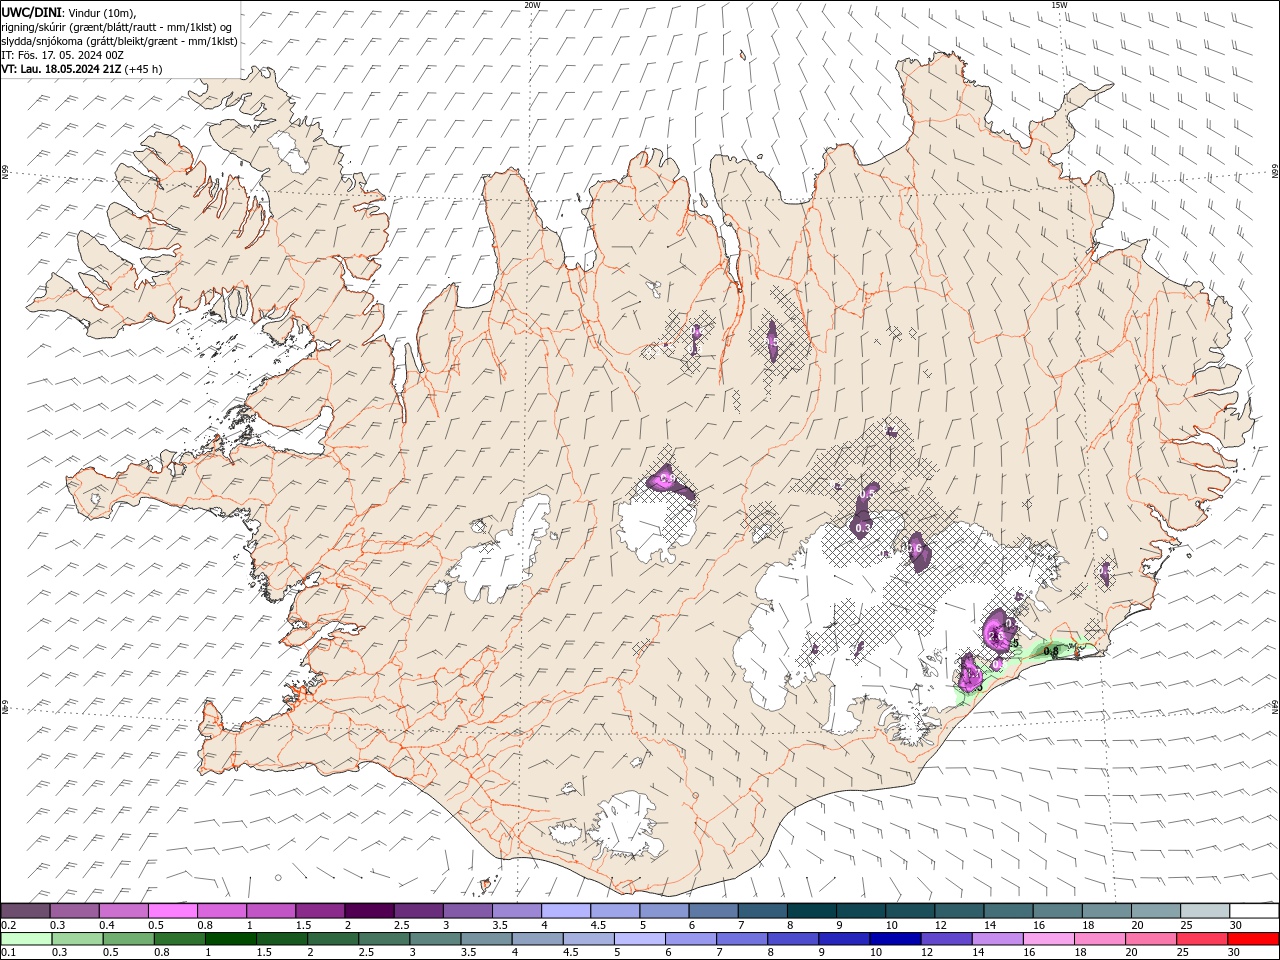Select the lavender 4 snow scale swatch
The image size is (1280, 960).
click(x=566, y=911)
